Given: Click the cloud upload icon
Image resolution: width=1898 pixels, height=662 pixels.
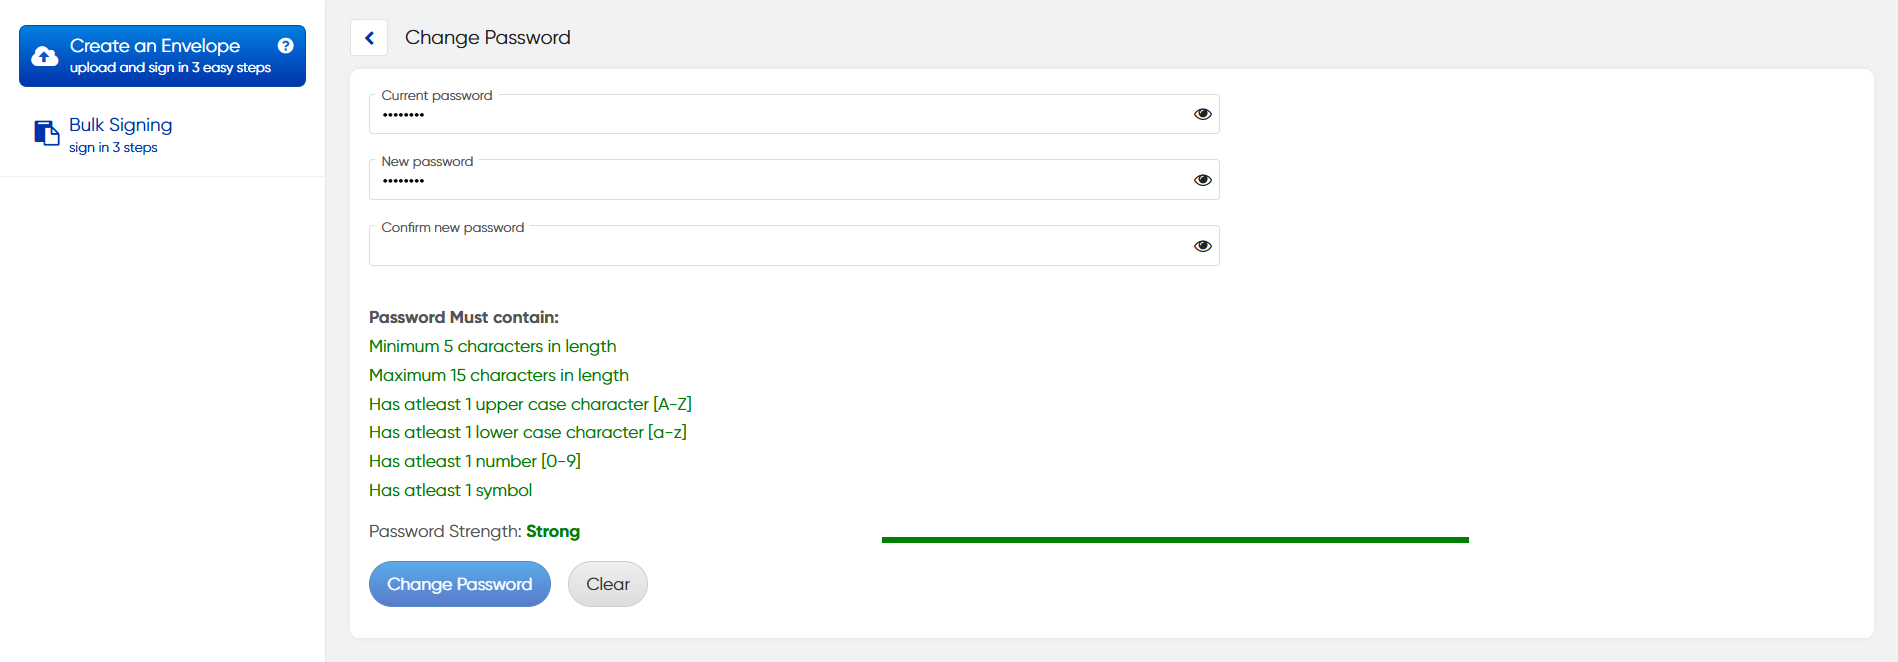Looking at the screenshot, I should (x=45, y=56).
